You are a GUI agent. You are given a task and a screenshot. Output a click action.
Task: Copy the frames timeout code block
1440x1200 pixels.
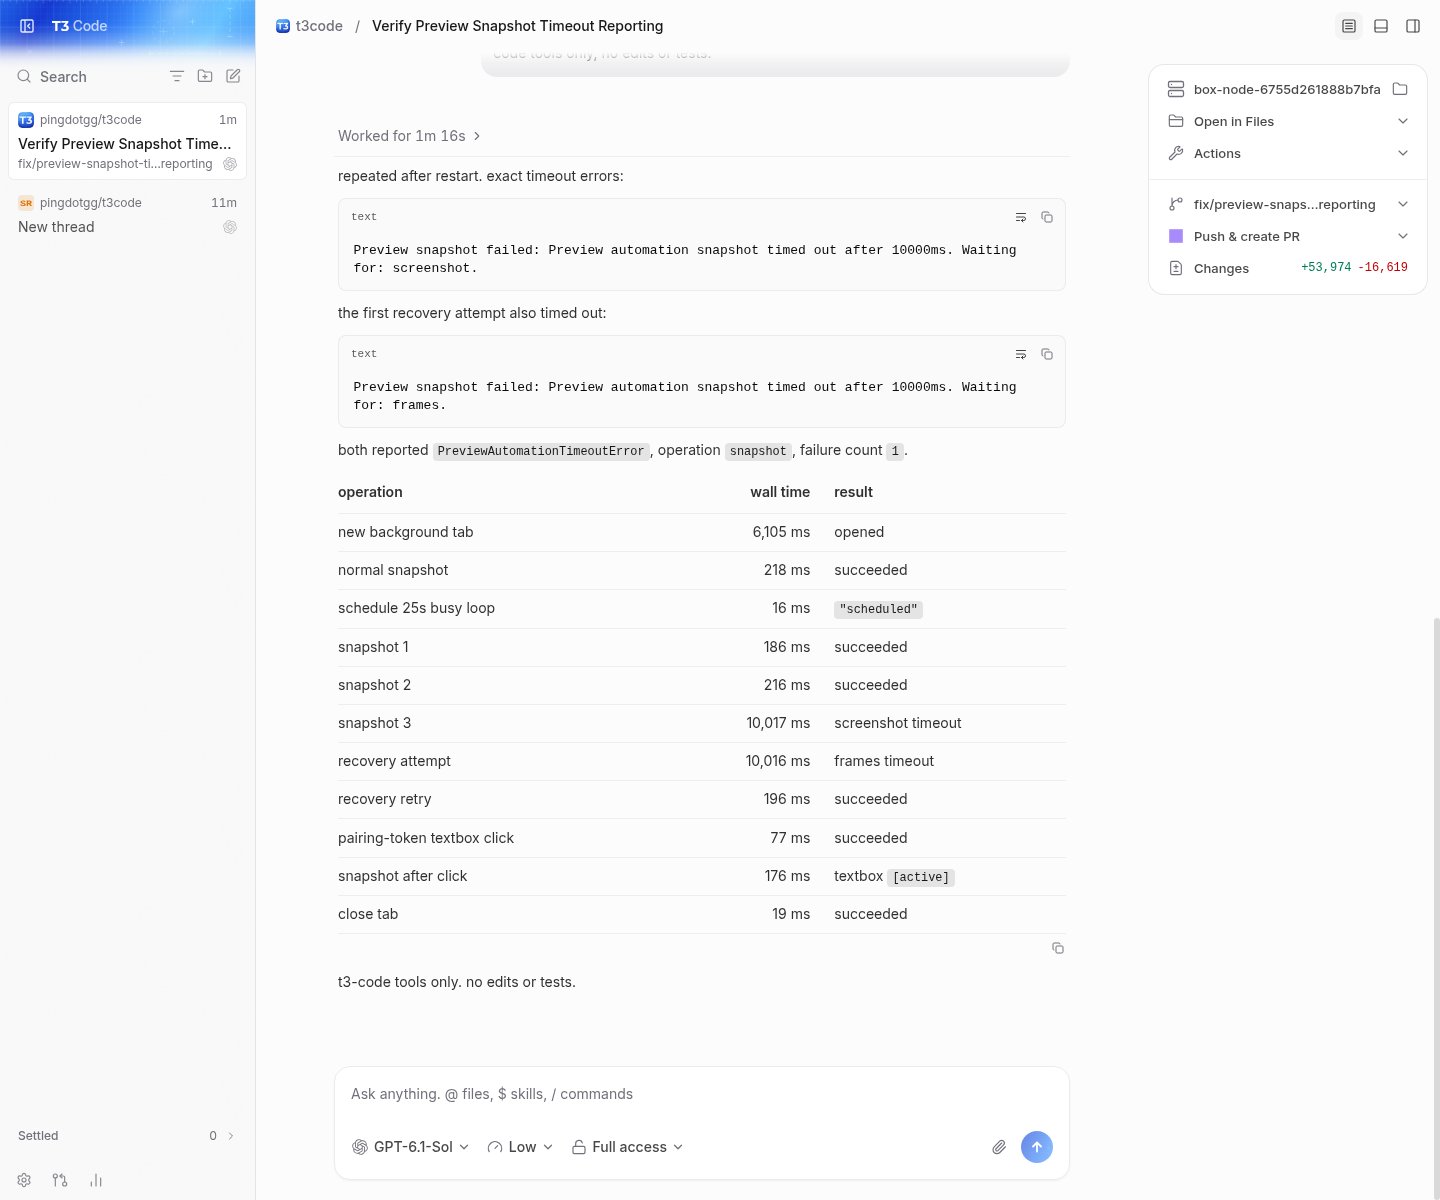pyautogui.click(x=1047, y=354)
